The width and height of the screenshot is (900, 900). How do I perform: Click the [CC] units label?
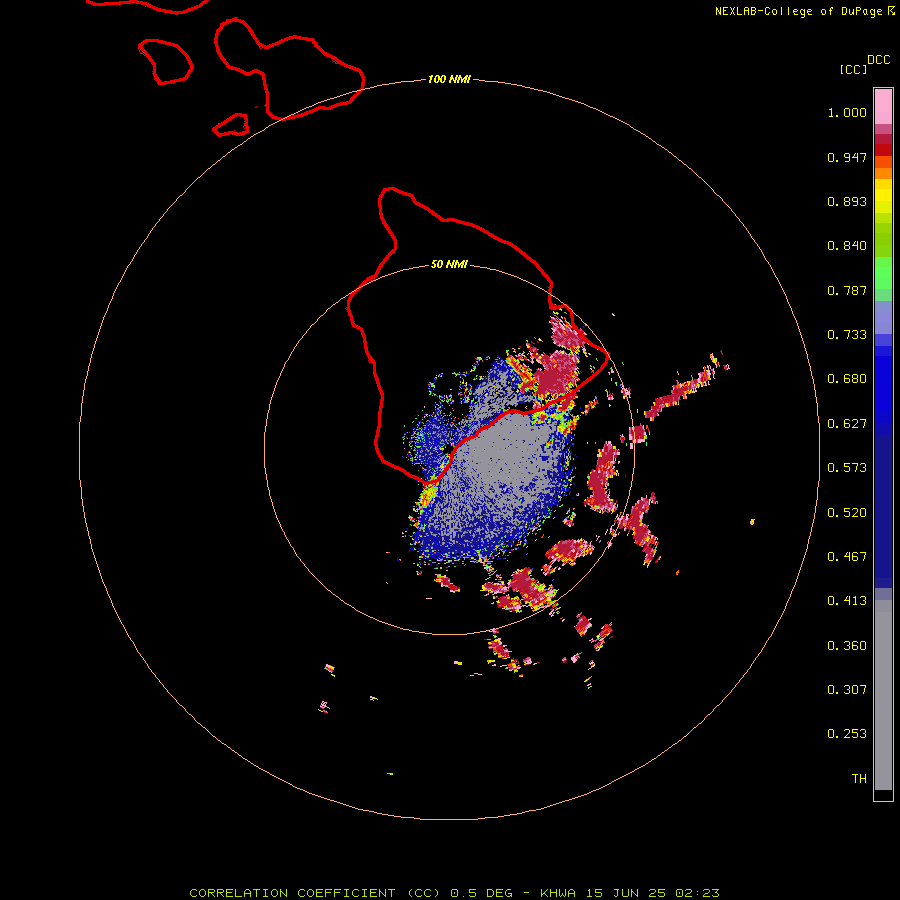click(853, 69)
